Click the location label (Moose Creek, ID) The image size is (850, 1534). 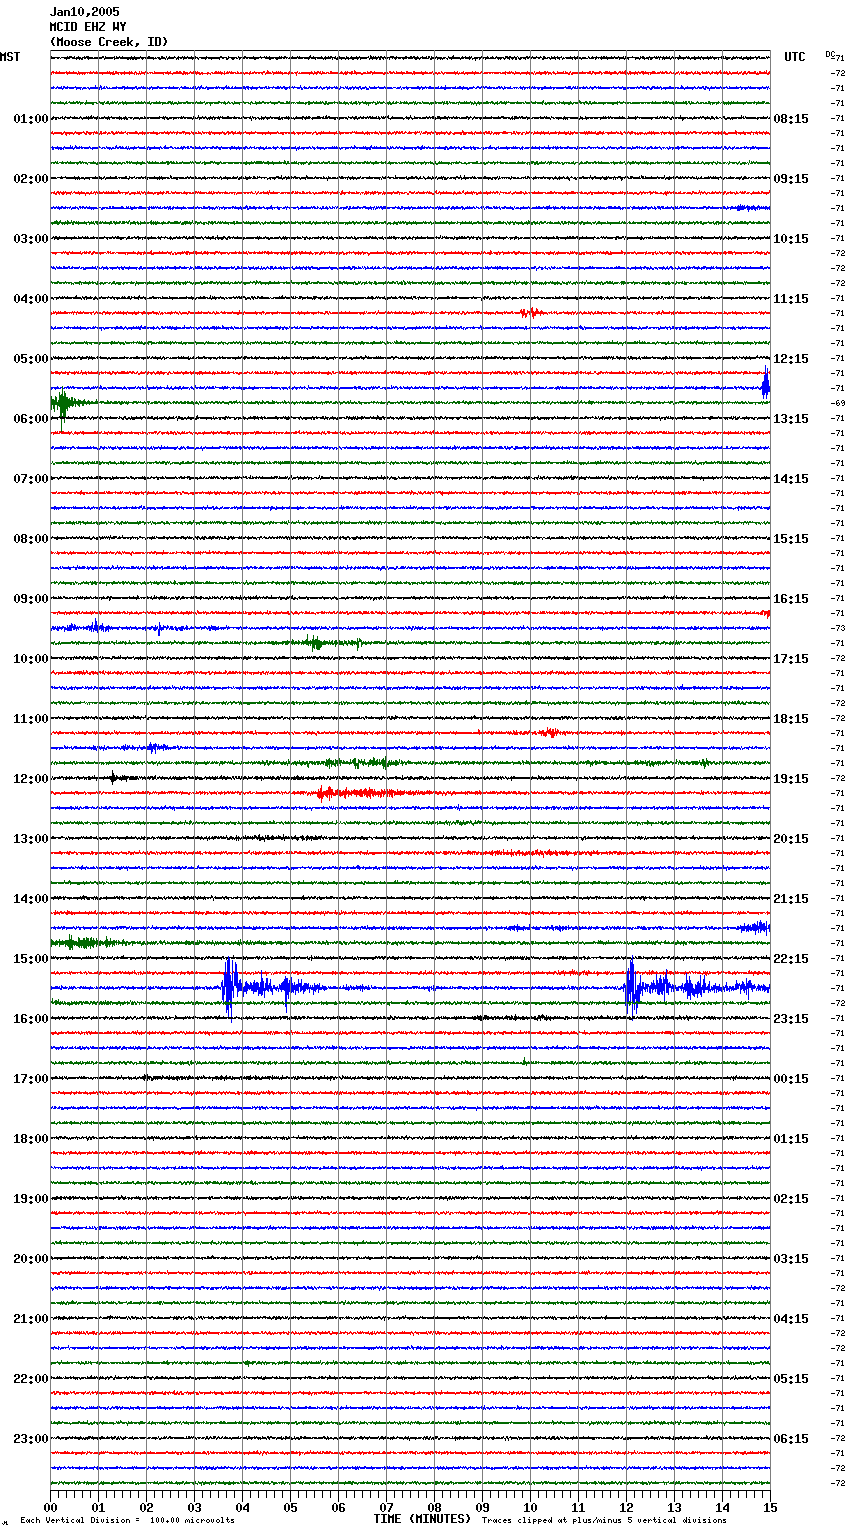(109, 42)
